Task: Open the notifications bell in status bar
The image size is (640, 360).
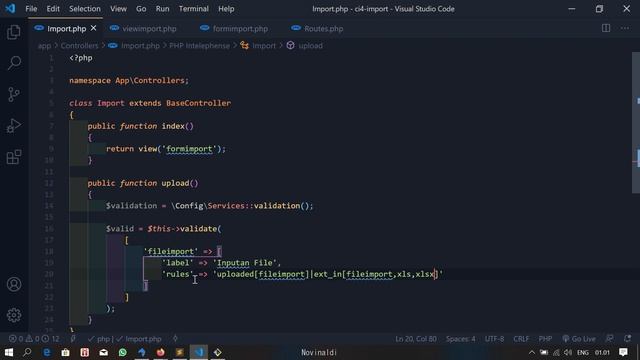Action: 627,339
